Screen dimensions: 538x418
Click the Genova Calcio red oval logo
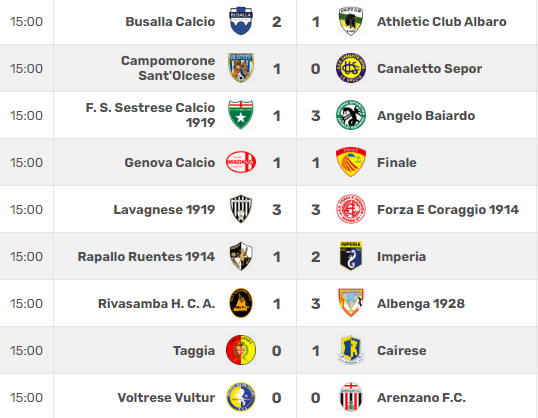(x=241, y=162)
